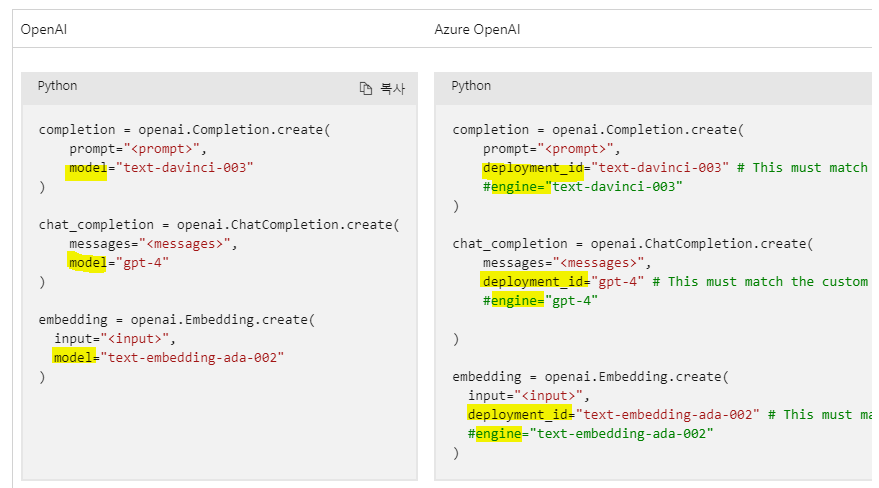Click the highlighted model before "gpt-4" in OpenAI code
Screen dimensions: 879x488
(87, 263)
